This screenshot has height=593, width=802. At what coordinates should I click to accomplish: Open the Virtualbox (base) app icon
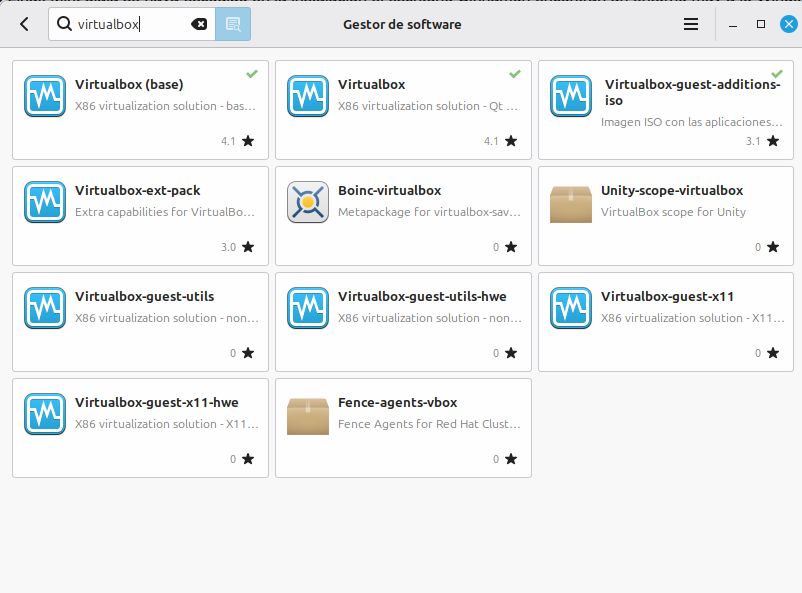pyautogui.click(x=45, y=96)
